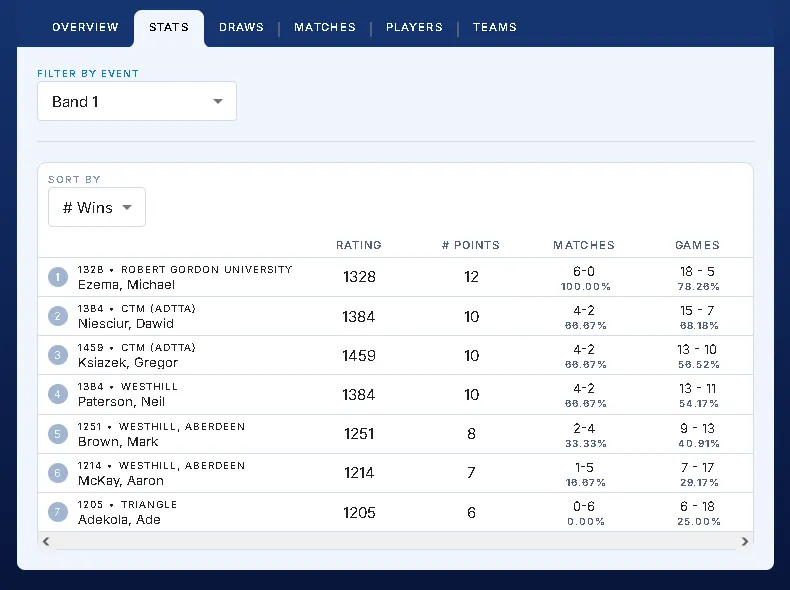This screenshot has width=790, height=590.
Task: Click the 7 - 17 games record
Action: [697, 467]
